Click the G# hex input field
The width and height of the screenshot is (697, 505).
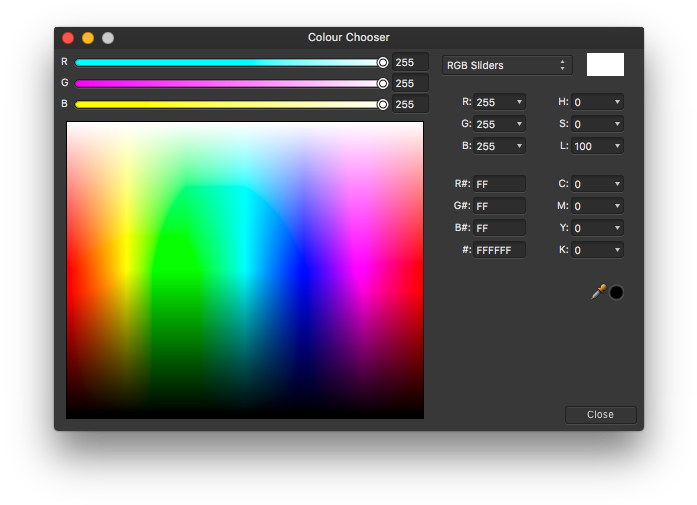pos(499,206)
